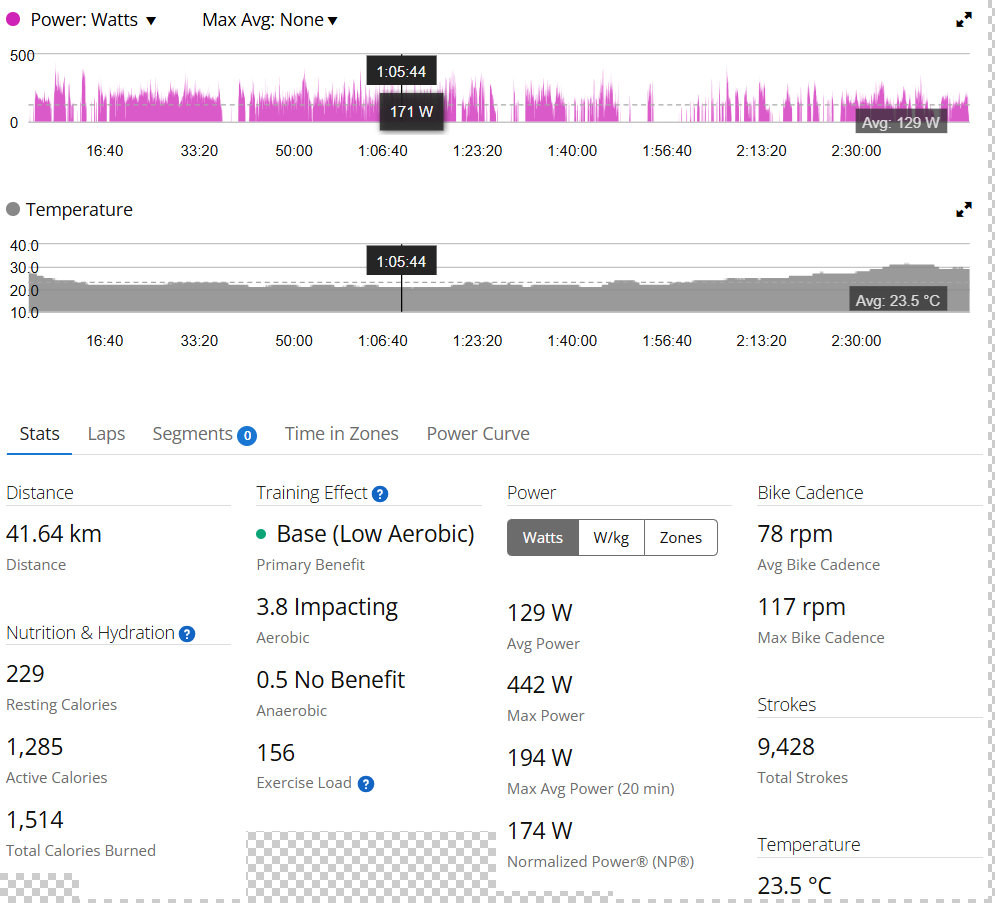Click the 23.5 °C temperature stat value
This screenshot has height=903, width=995.
(794, 886)
